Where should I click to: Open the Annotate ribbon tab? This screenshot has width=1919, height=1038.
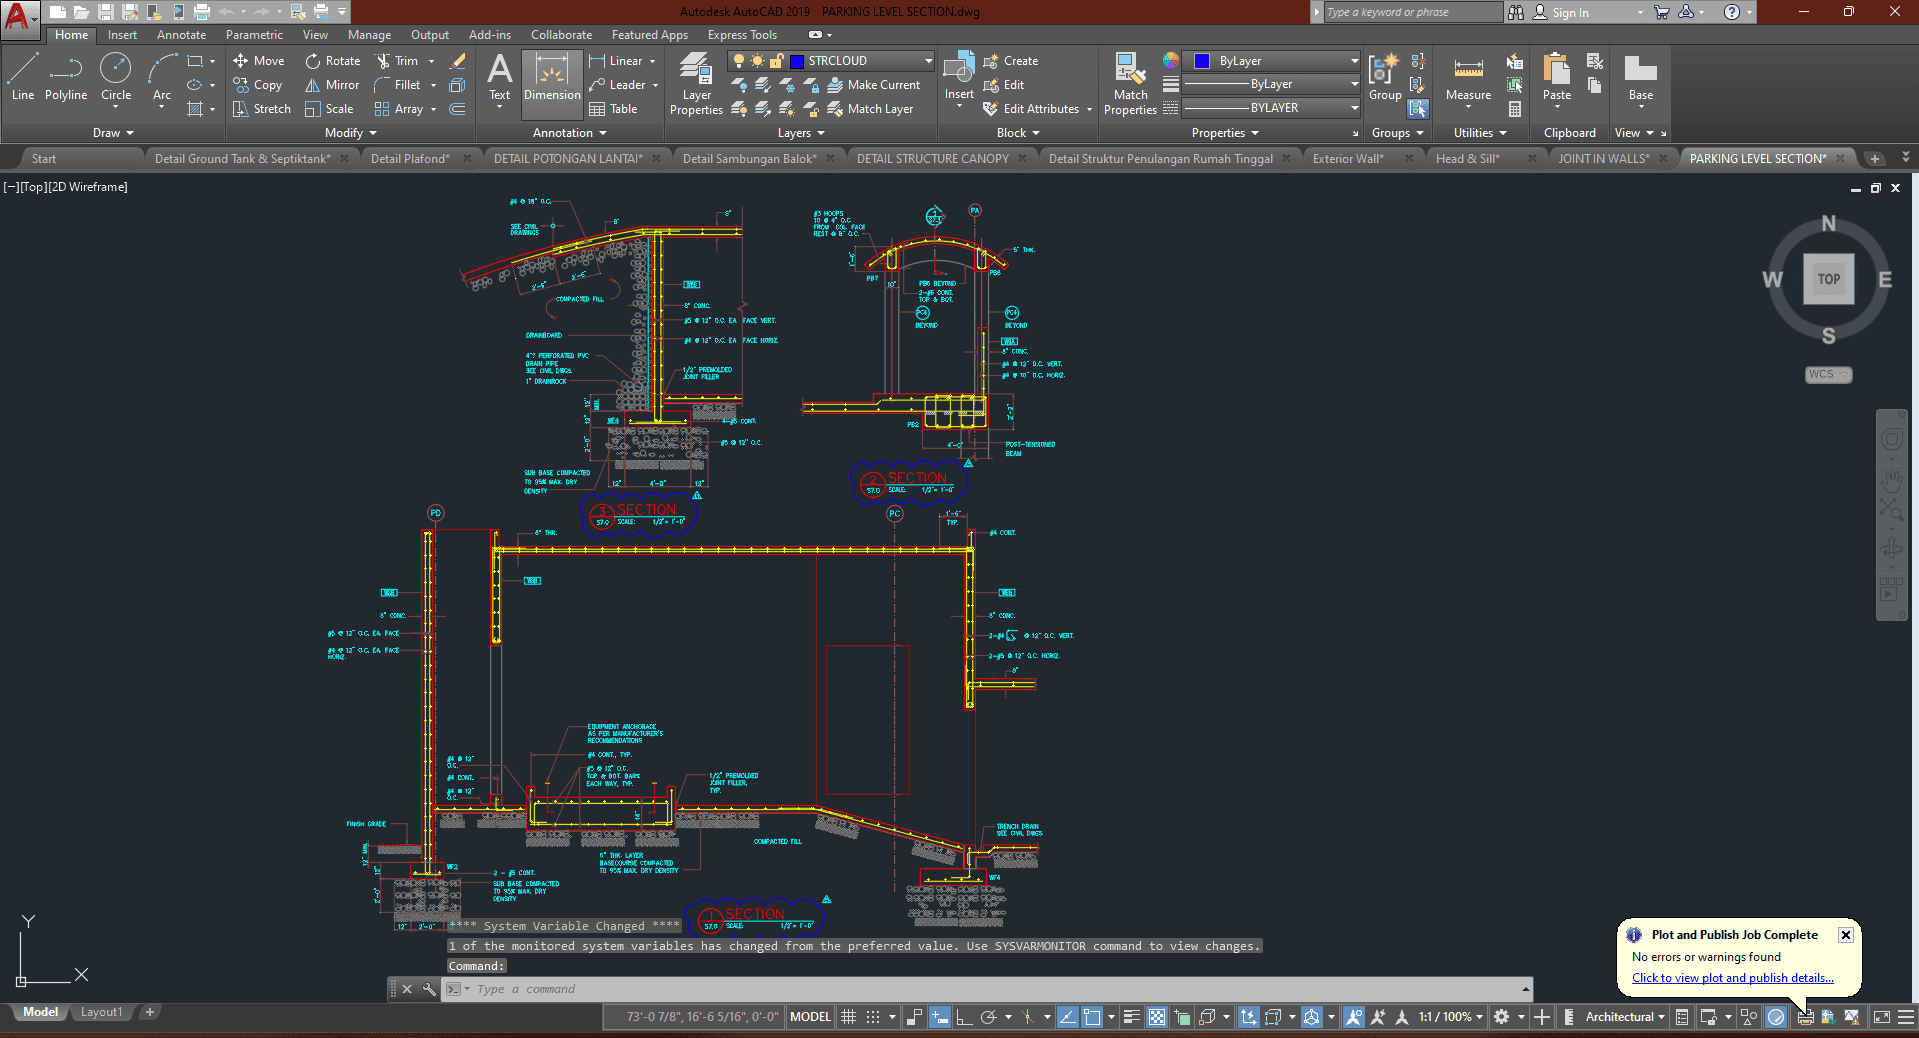tap(181, 35)
